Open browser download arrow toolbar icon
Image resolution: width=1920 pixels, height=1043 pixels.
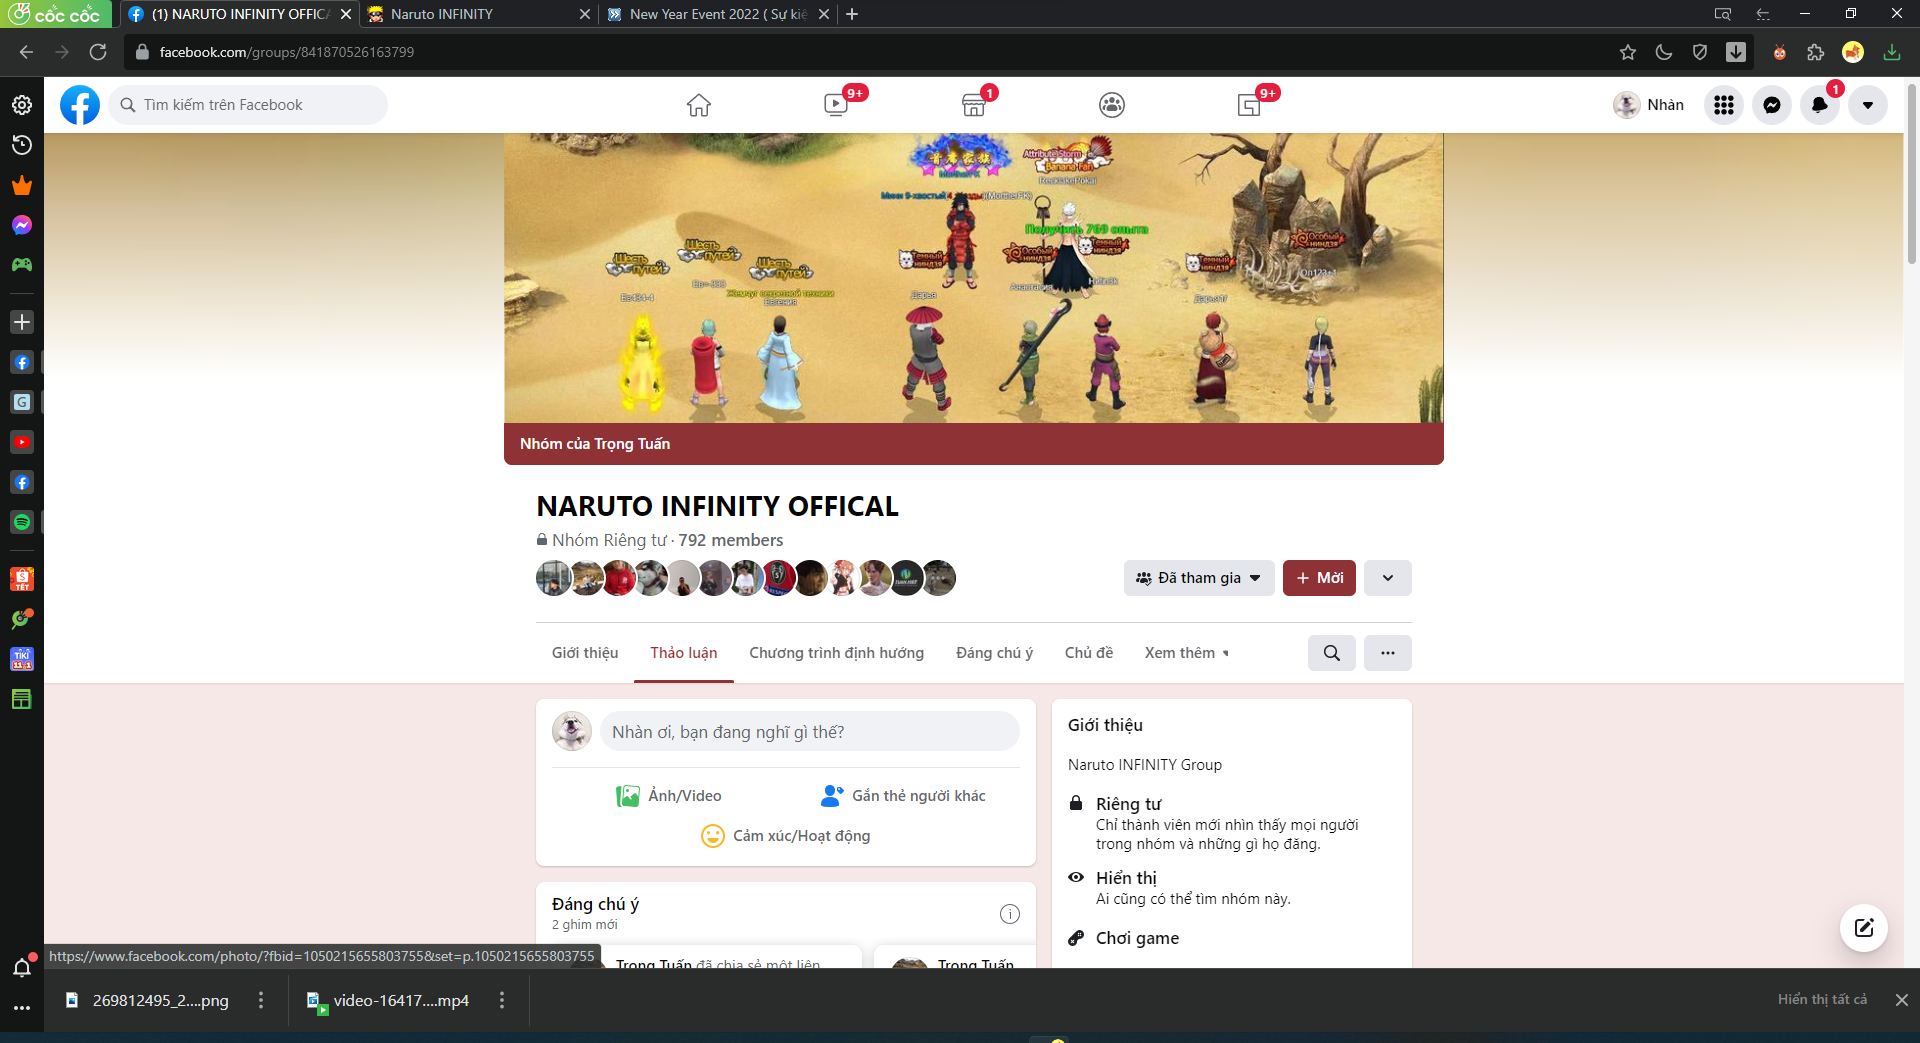1736,52
